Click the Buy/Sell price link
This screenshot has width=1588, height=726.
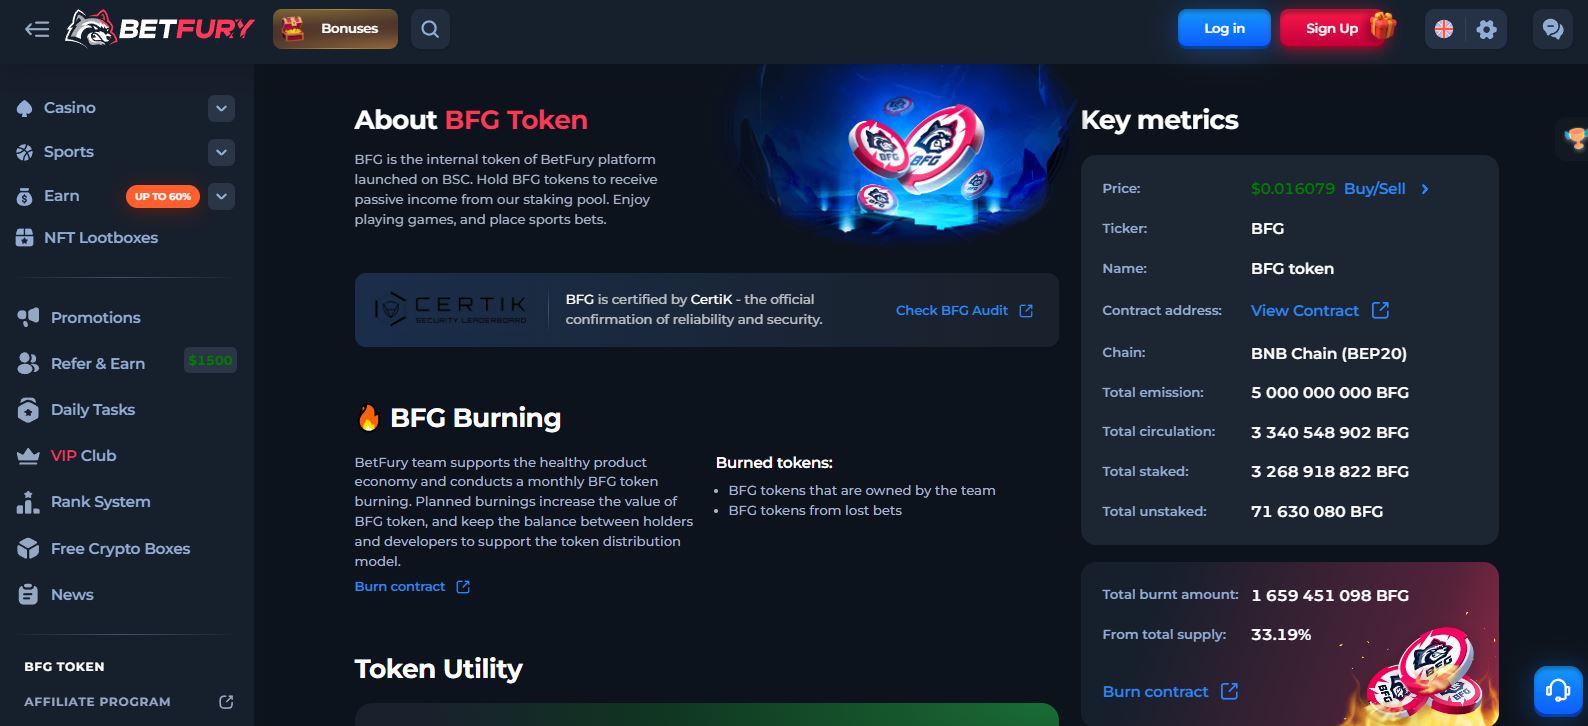1375,189
